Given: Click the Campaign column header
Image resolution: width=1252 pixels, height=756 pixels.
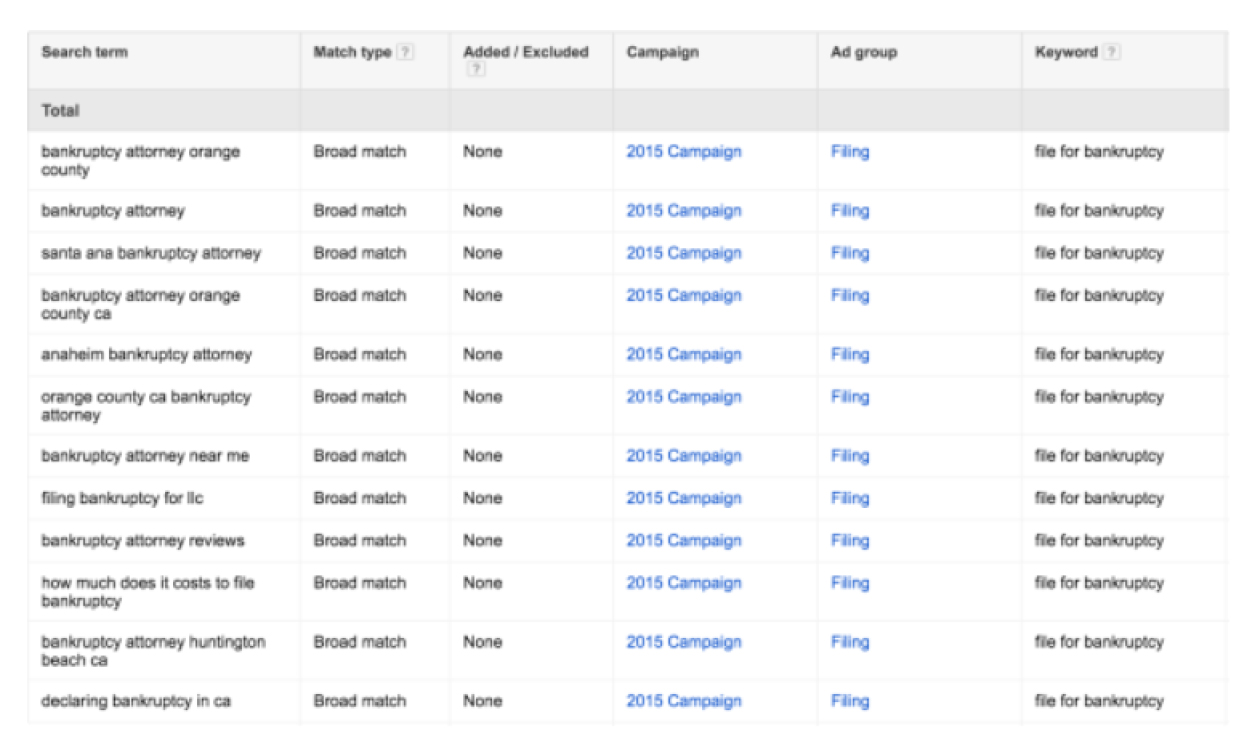Looking at the screenshot, I should (662, 52).
